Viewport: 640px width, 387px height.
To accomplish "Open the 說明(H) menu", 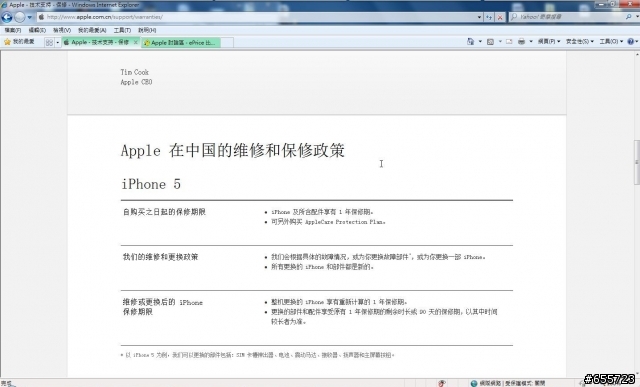I will pos(147,30).
